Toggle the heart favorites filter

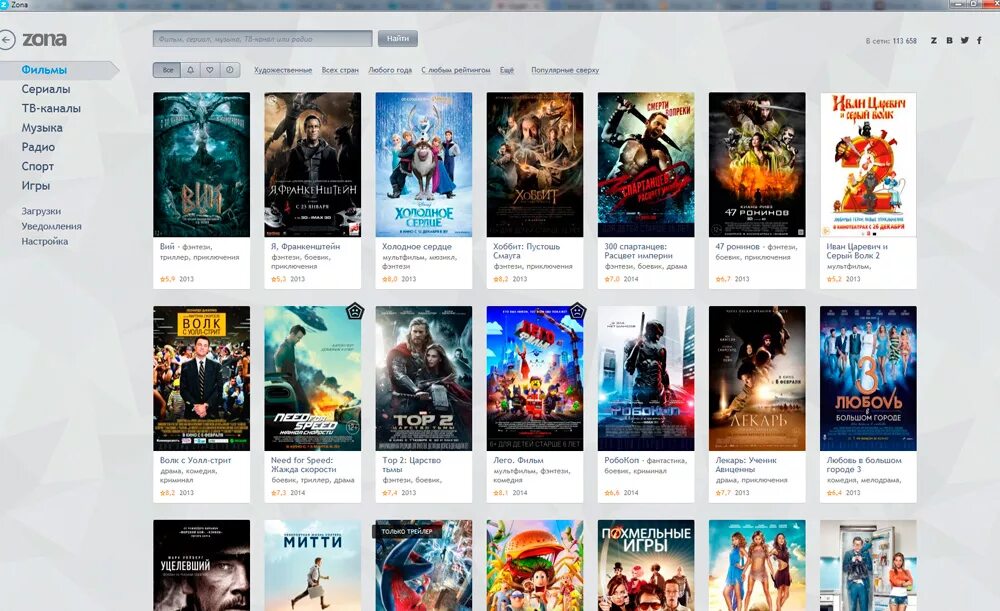pos(210,70)
